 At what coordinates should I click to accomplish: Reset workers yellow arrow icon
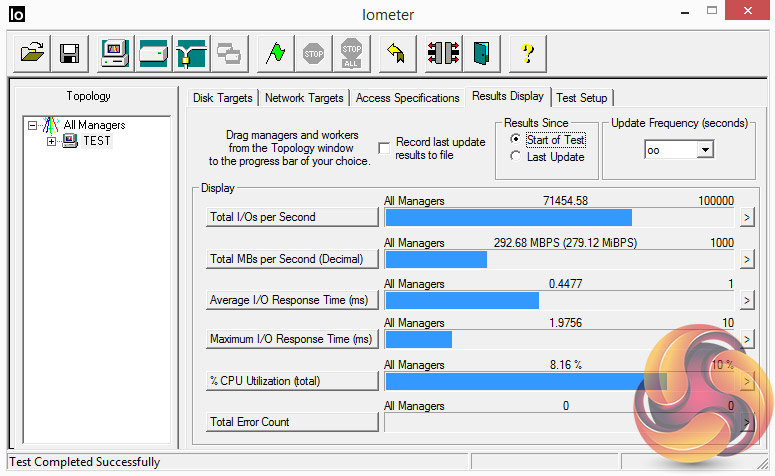point(397,53)
